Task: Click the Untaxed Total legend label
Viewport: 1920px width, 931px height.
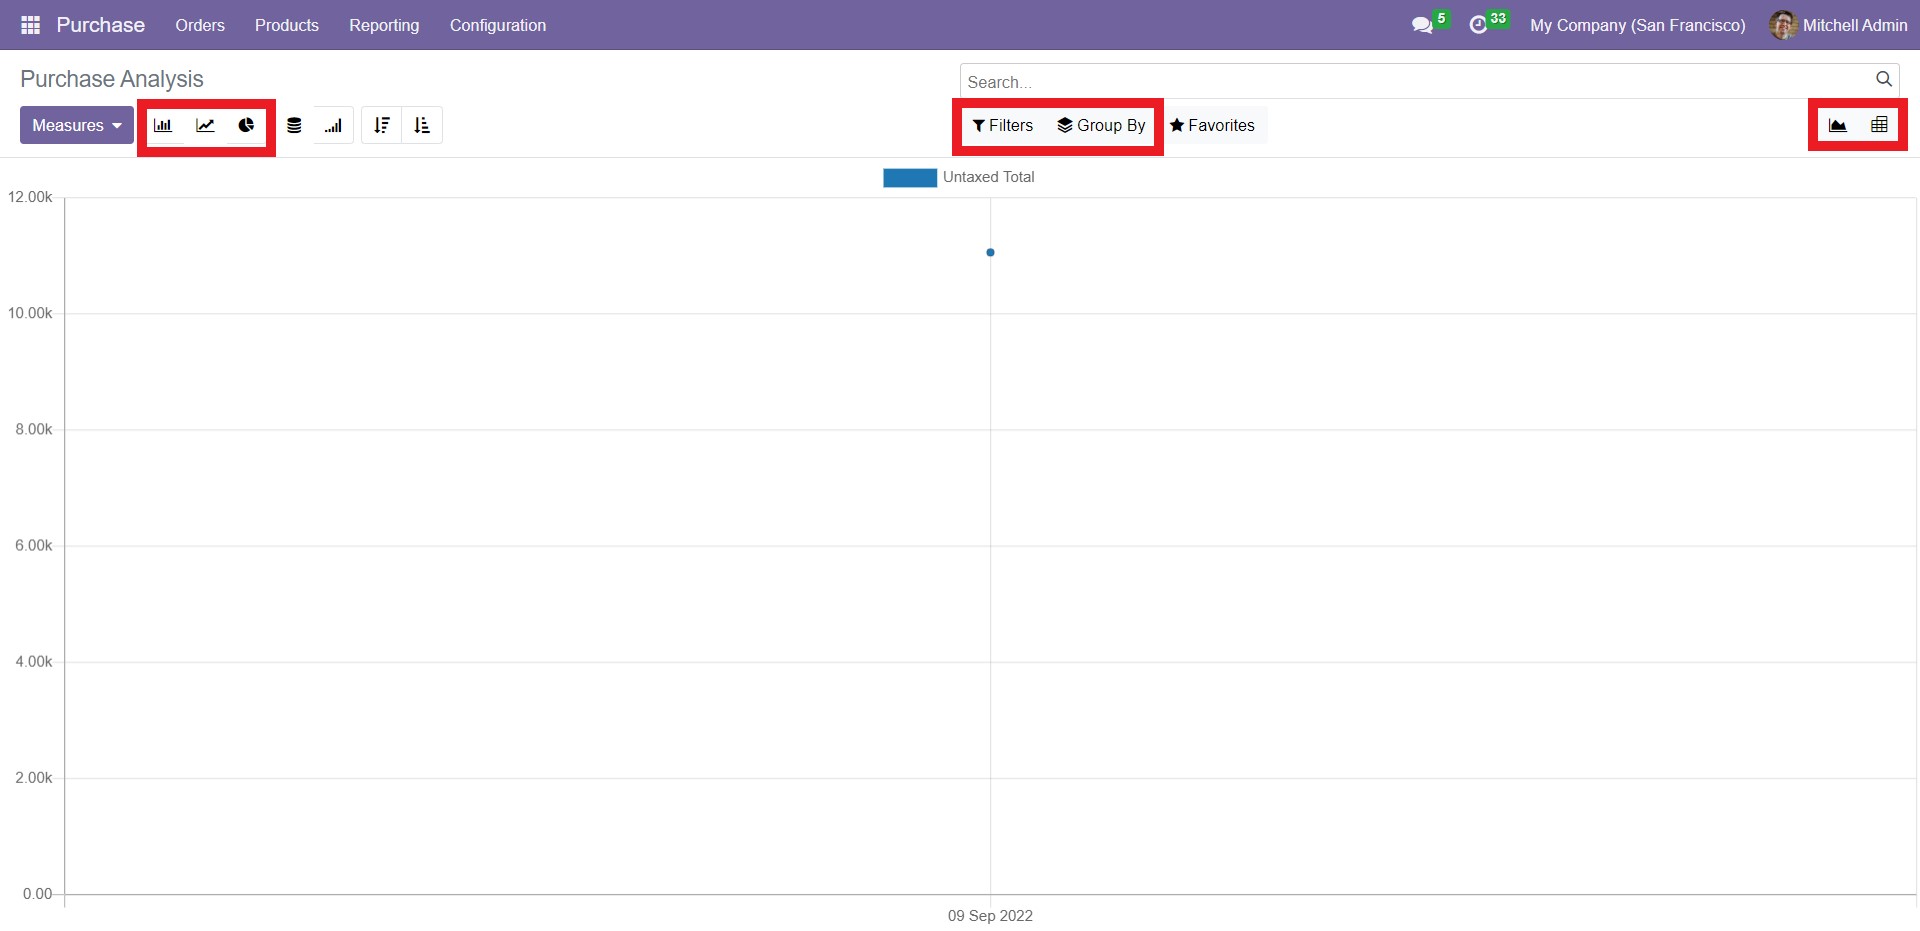Action: (988, 177)
